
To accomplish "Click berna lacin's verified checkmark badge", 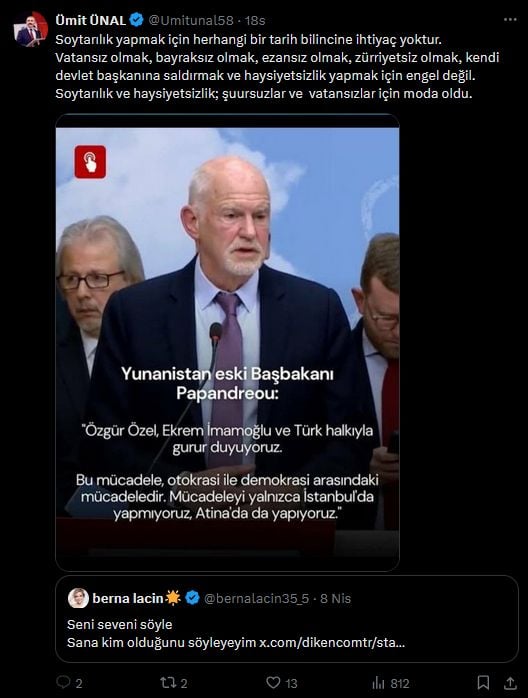I will (x=192, y=598).
